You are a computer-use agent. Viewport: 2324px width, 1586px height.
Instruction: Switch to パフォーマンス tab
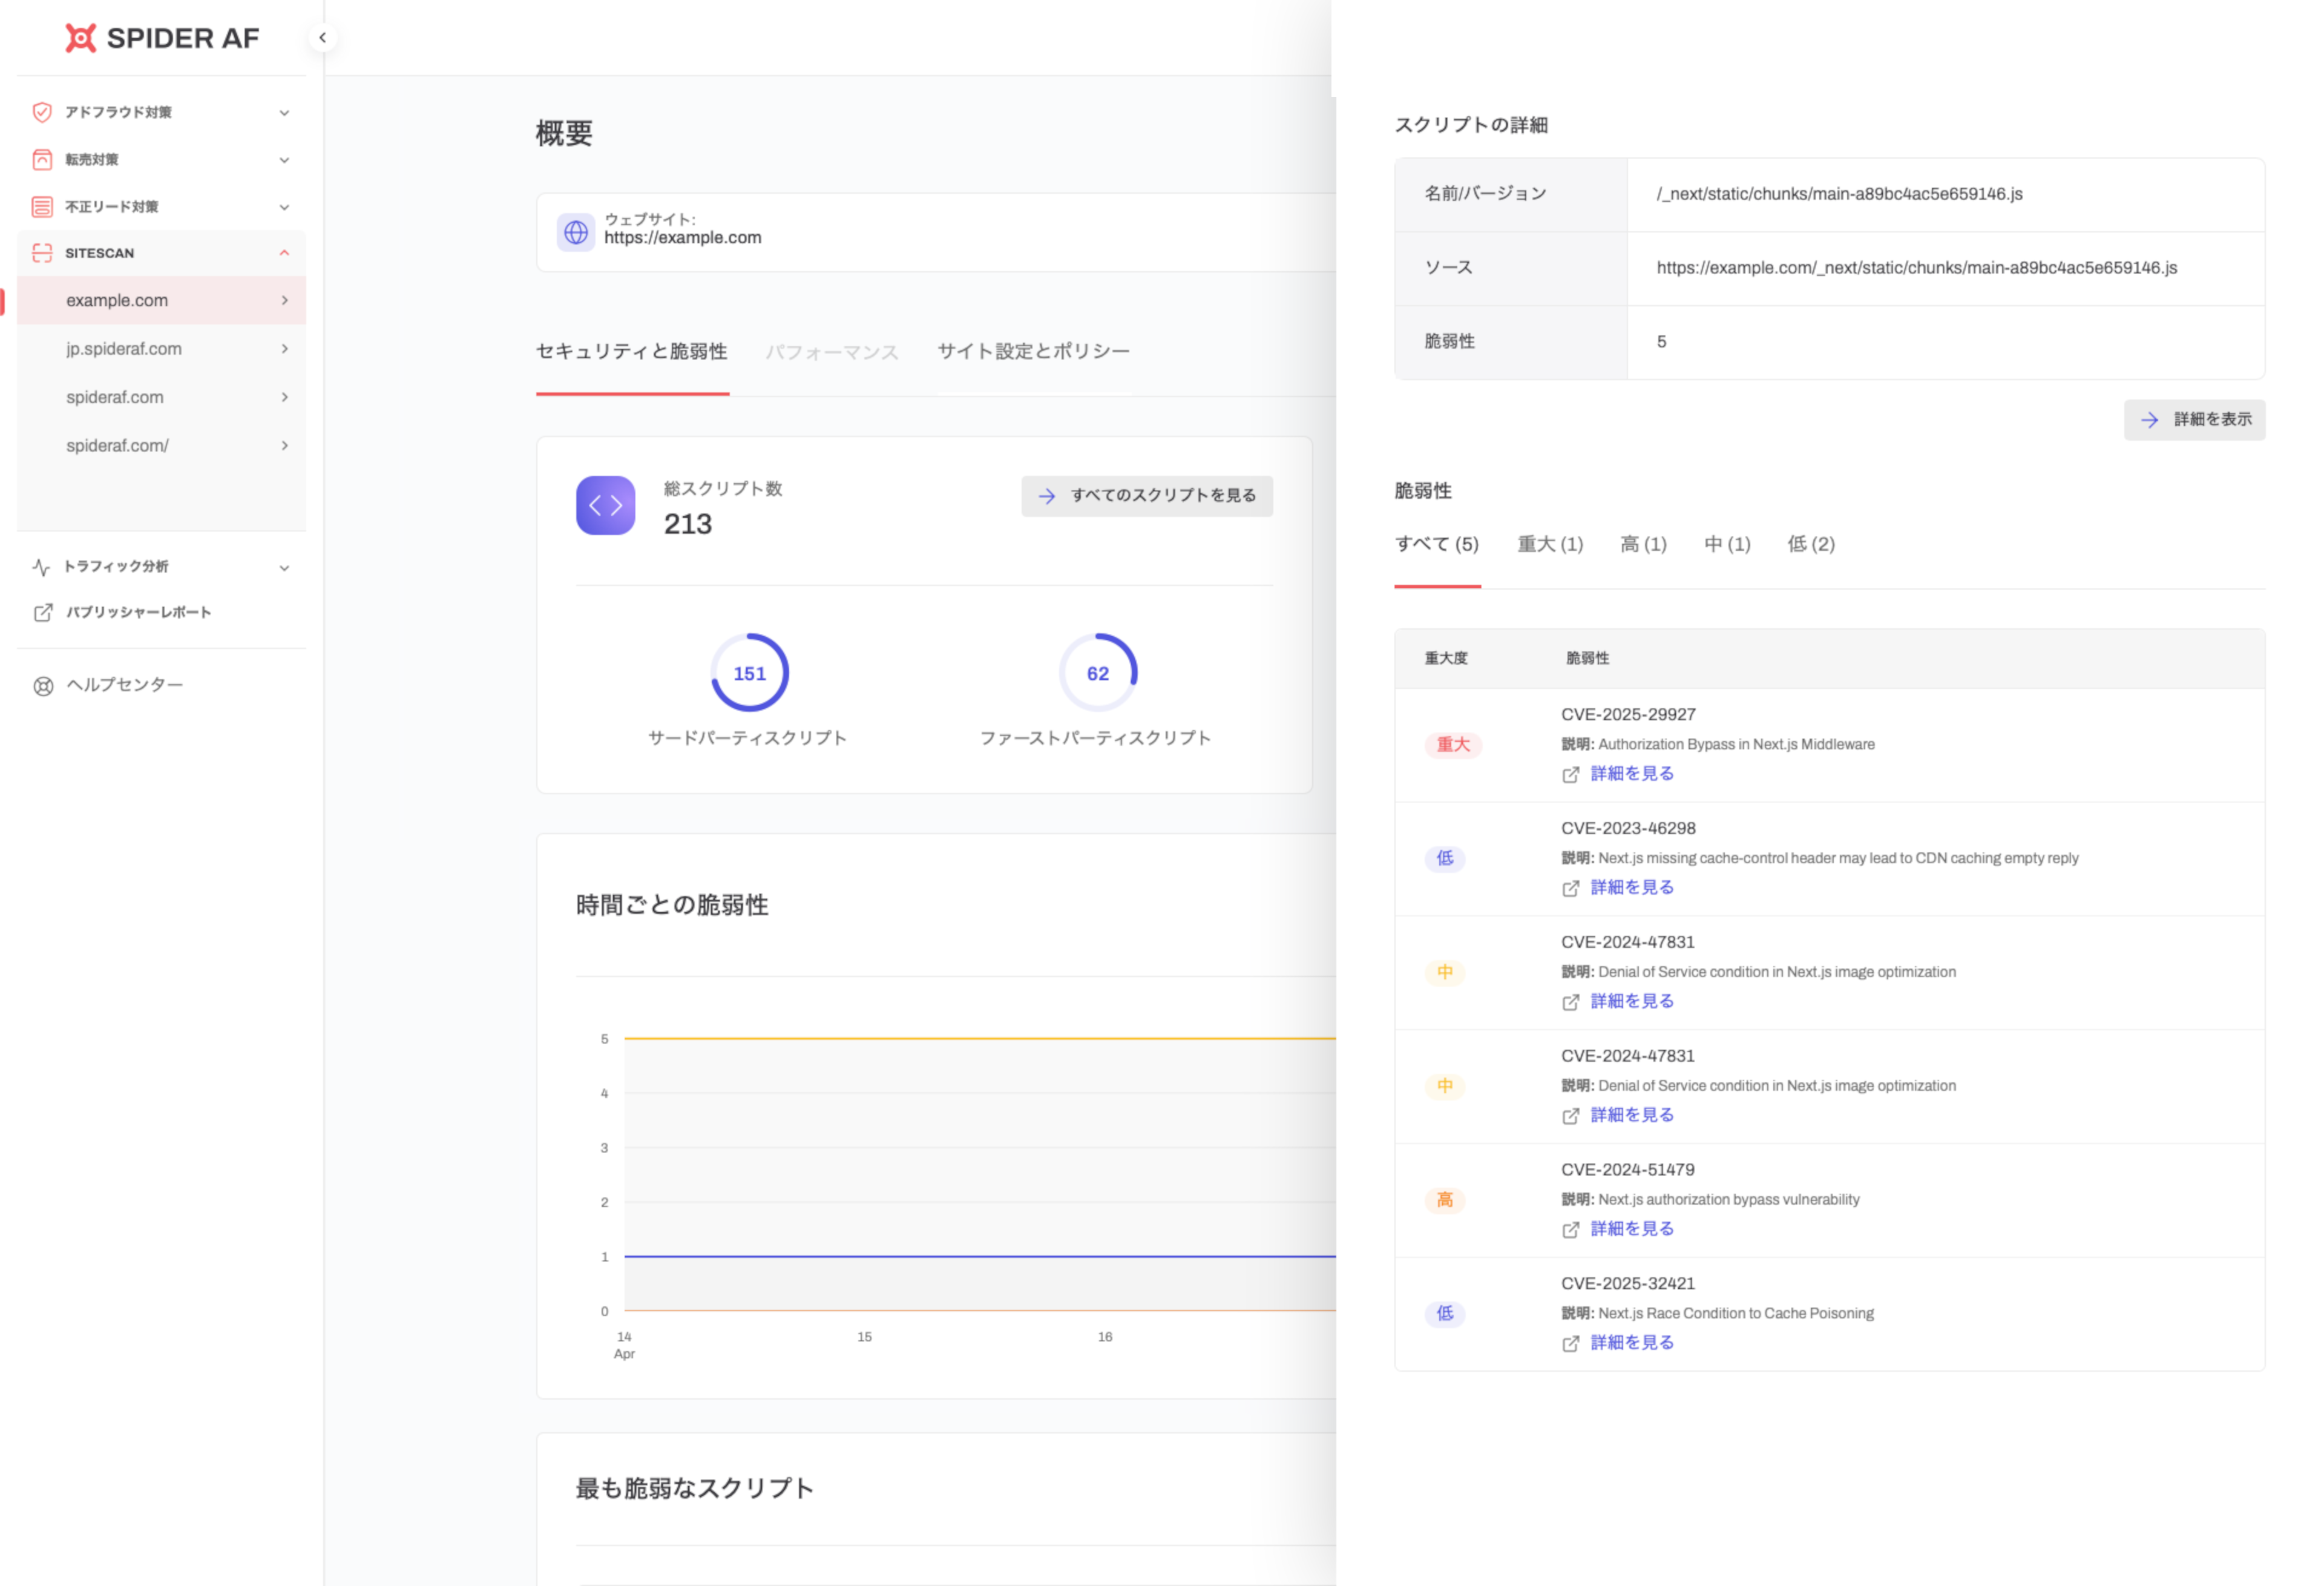pyautogui.click(x=832, y=352)
